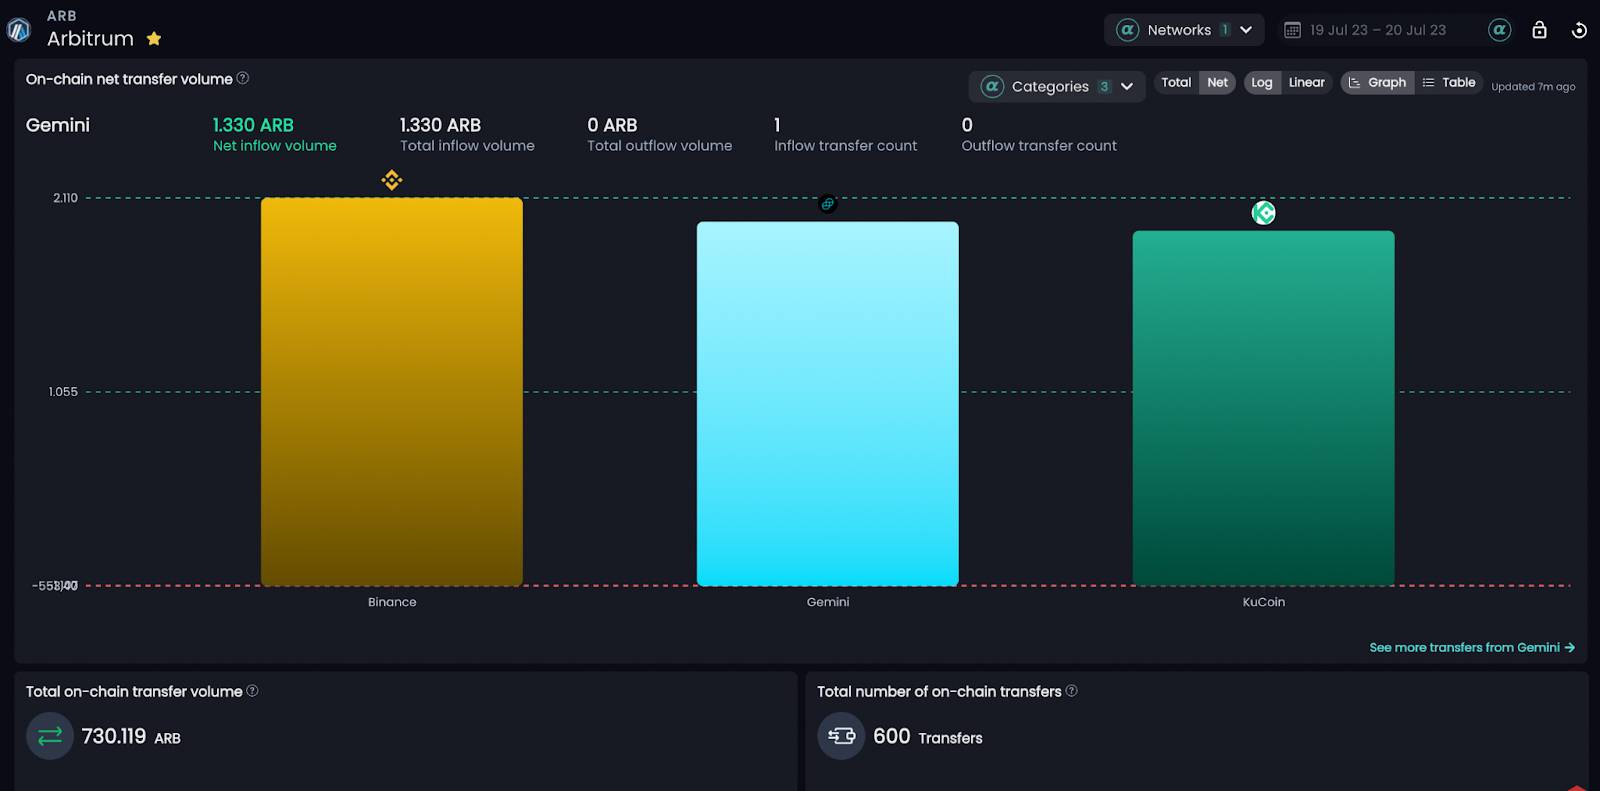Screen dimensions: 1600x791
Task: Click the Updated 7m ago text
Action: [1533, 87]
